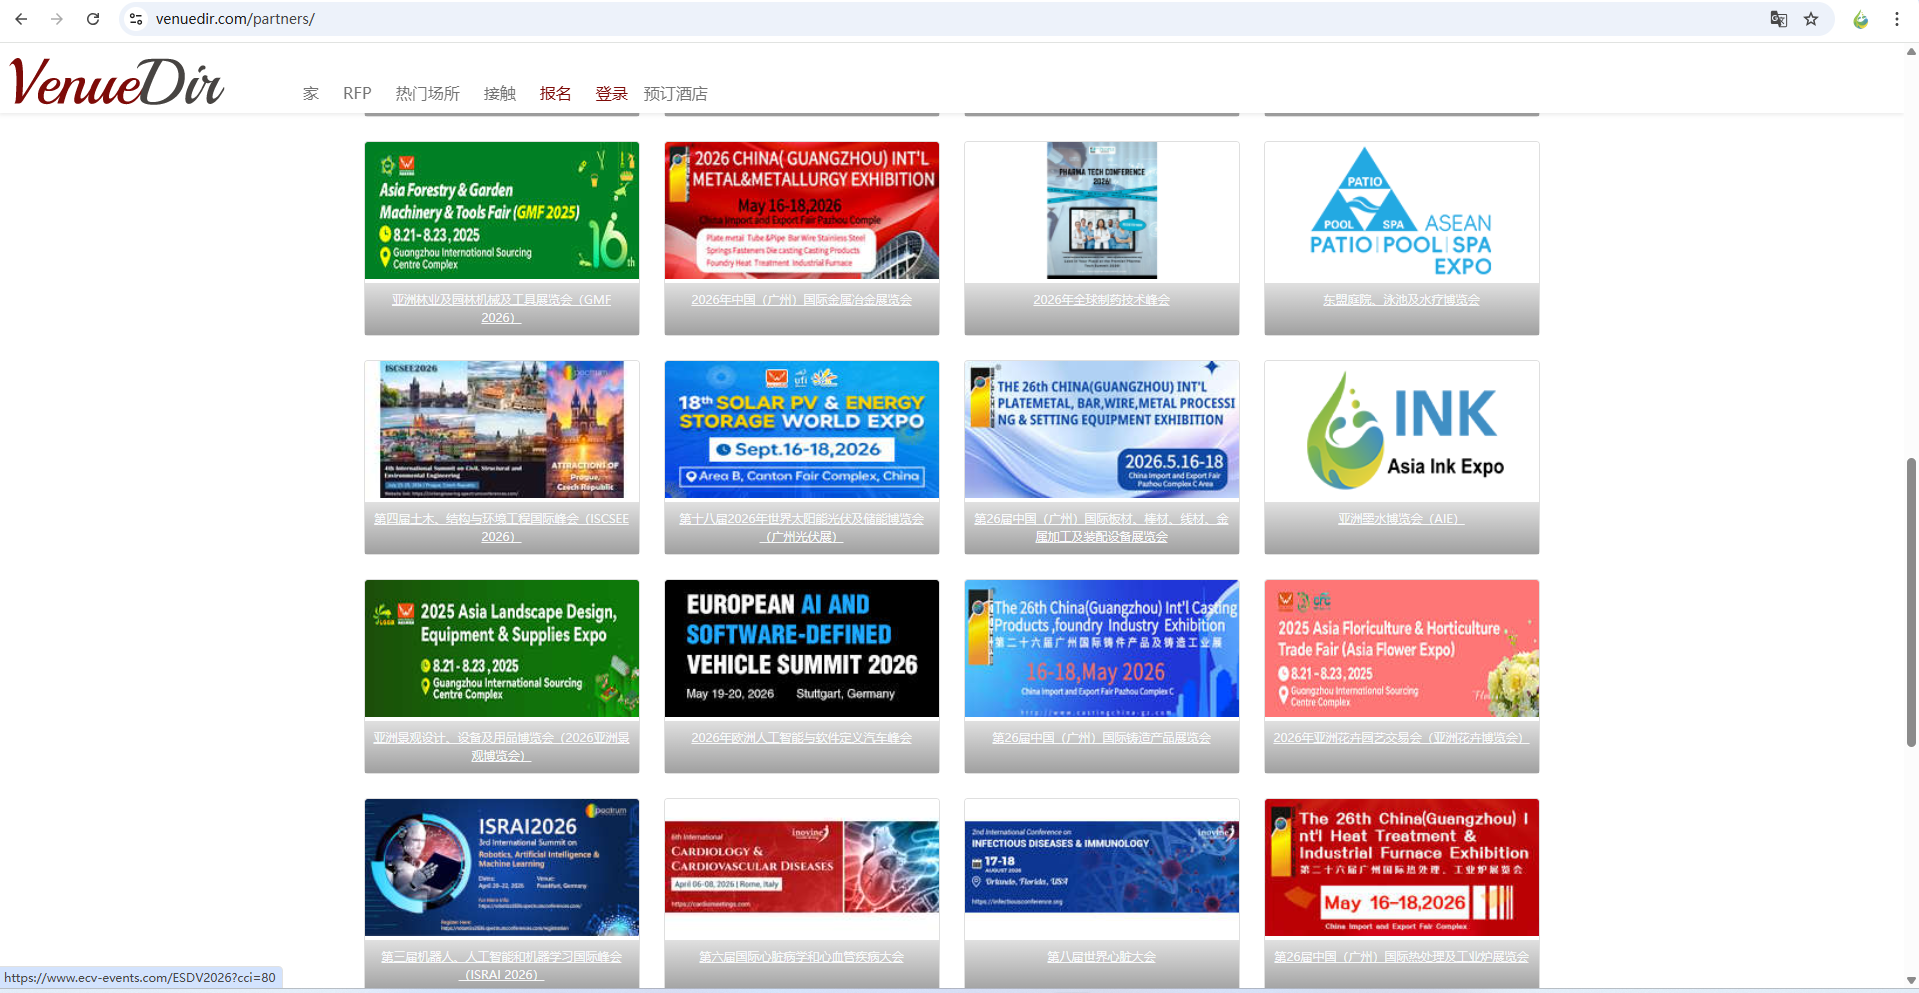The height and width of the screenshot is (993, 1919).
Task: Open the RFP menu item
Action: 357,93
